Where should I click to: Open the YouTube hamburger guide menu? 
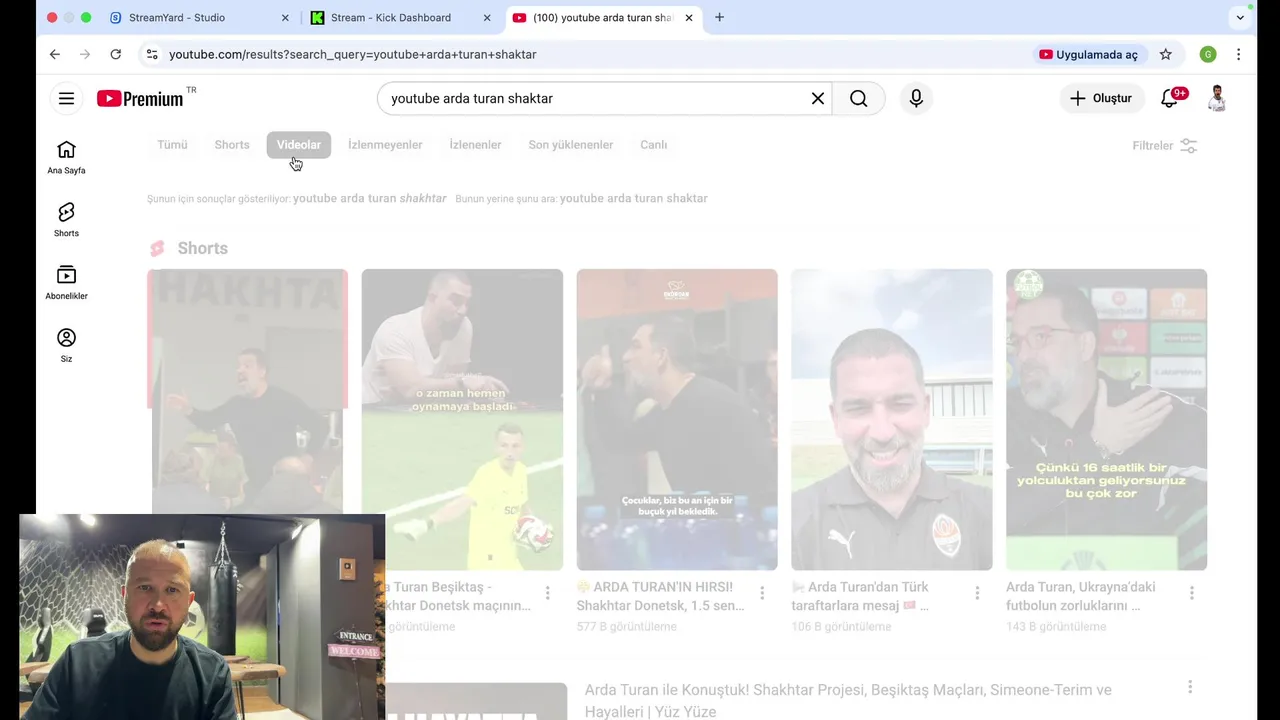tap(66, 98)
